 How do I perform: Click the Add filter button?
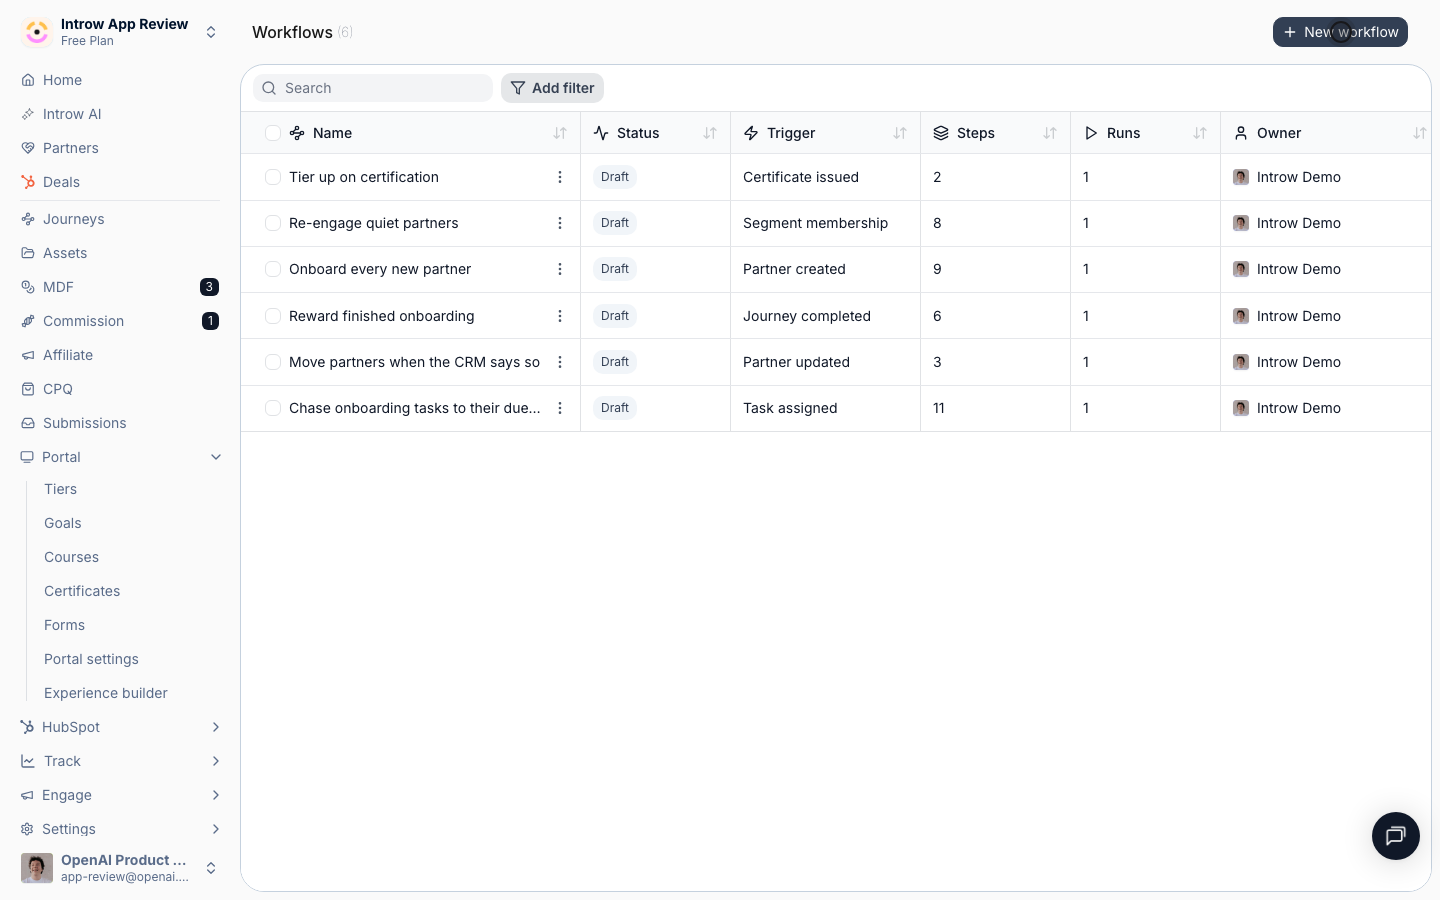click(x=552, y=88)
